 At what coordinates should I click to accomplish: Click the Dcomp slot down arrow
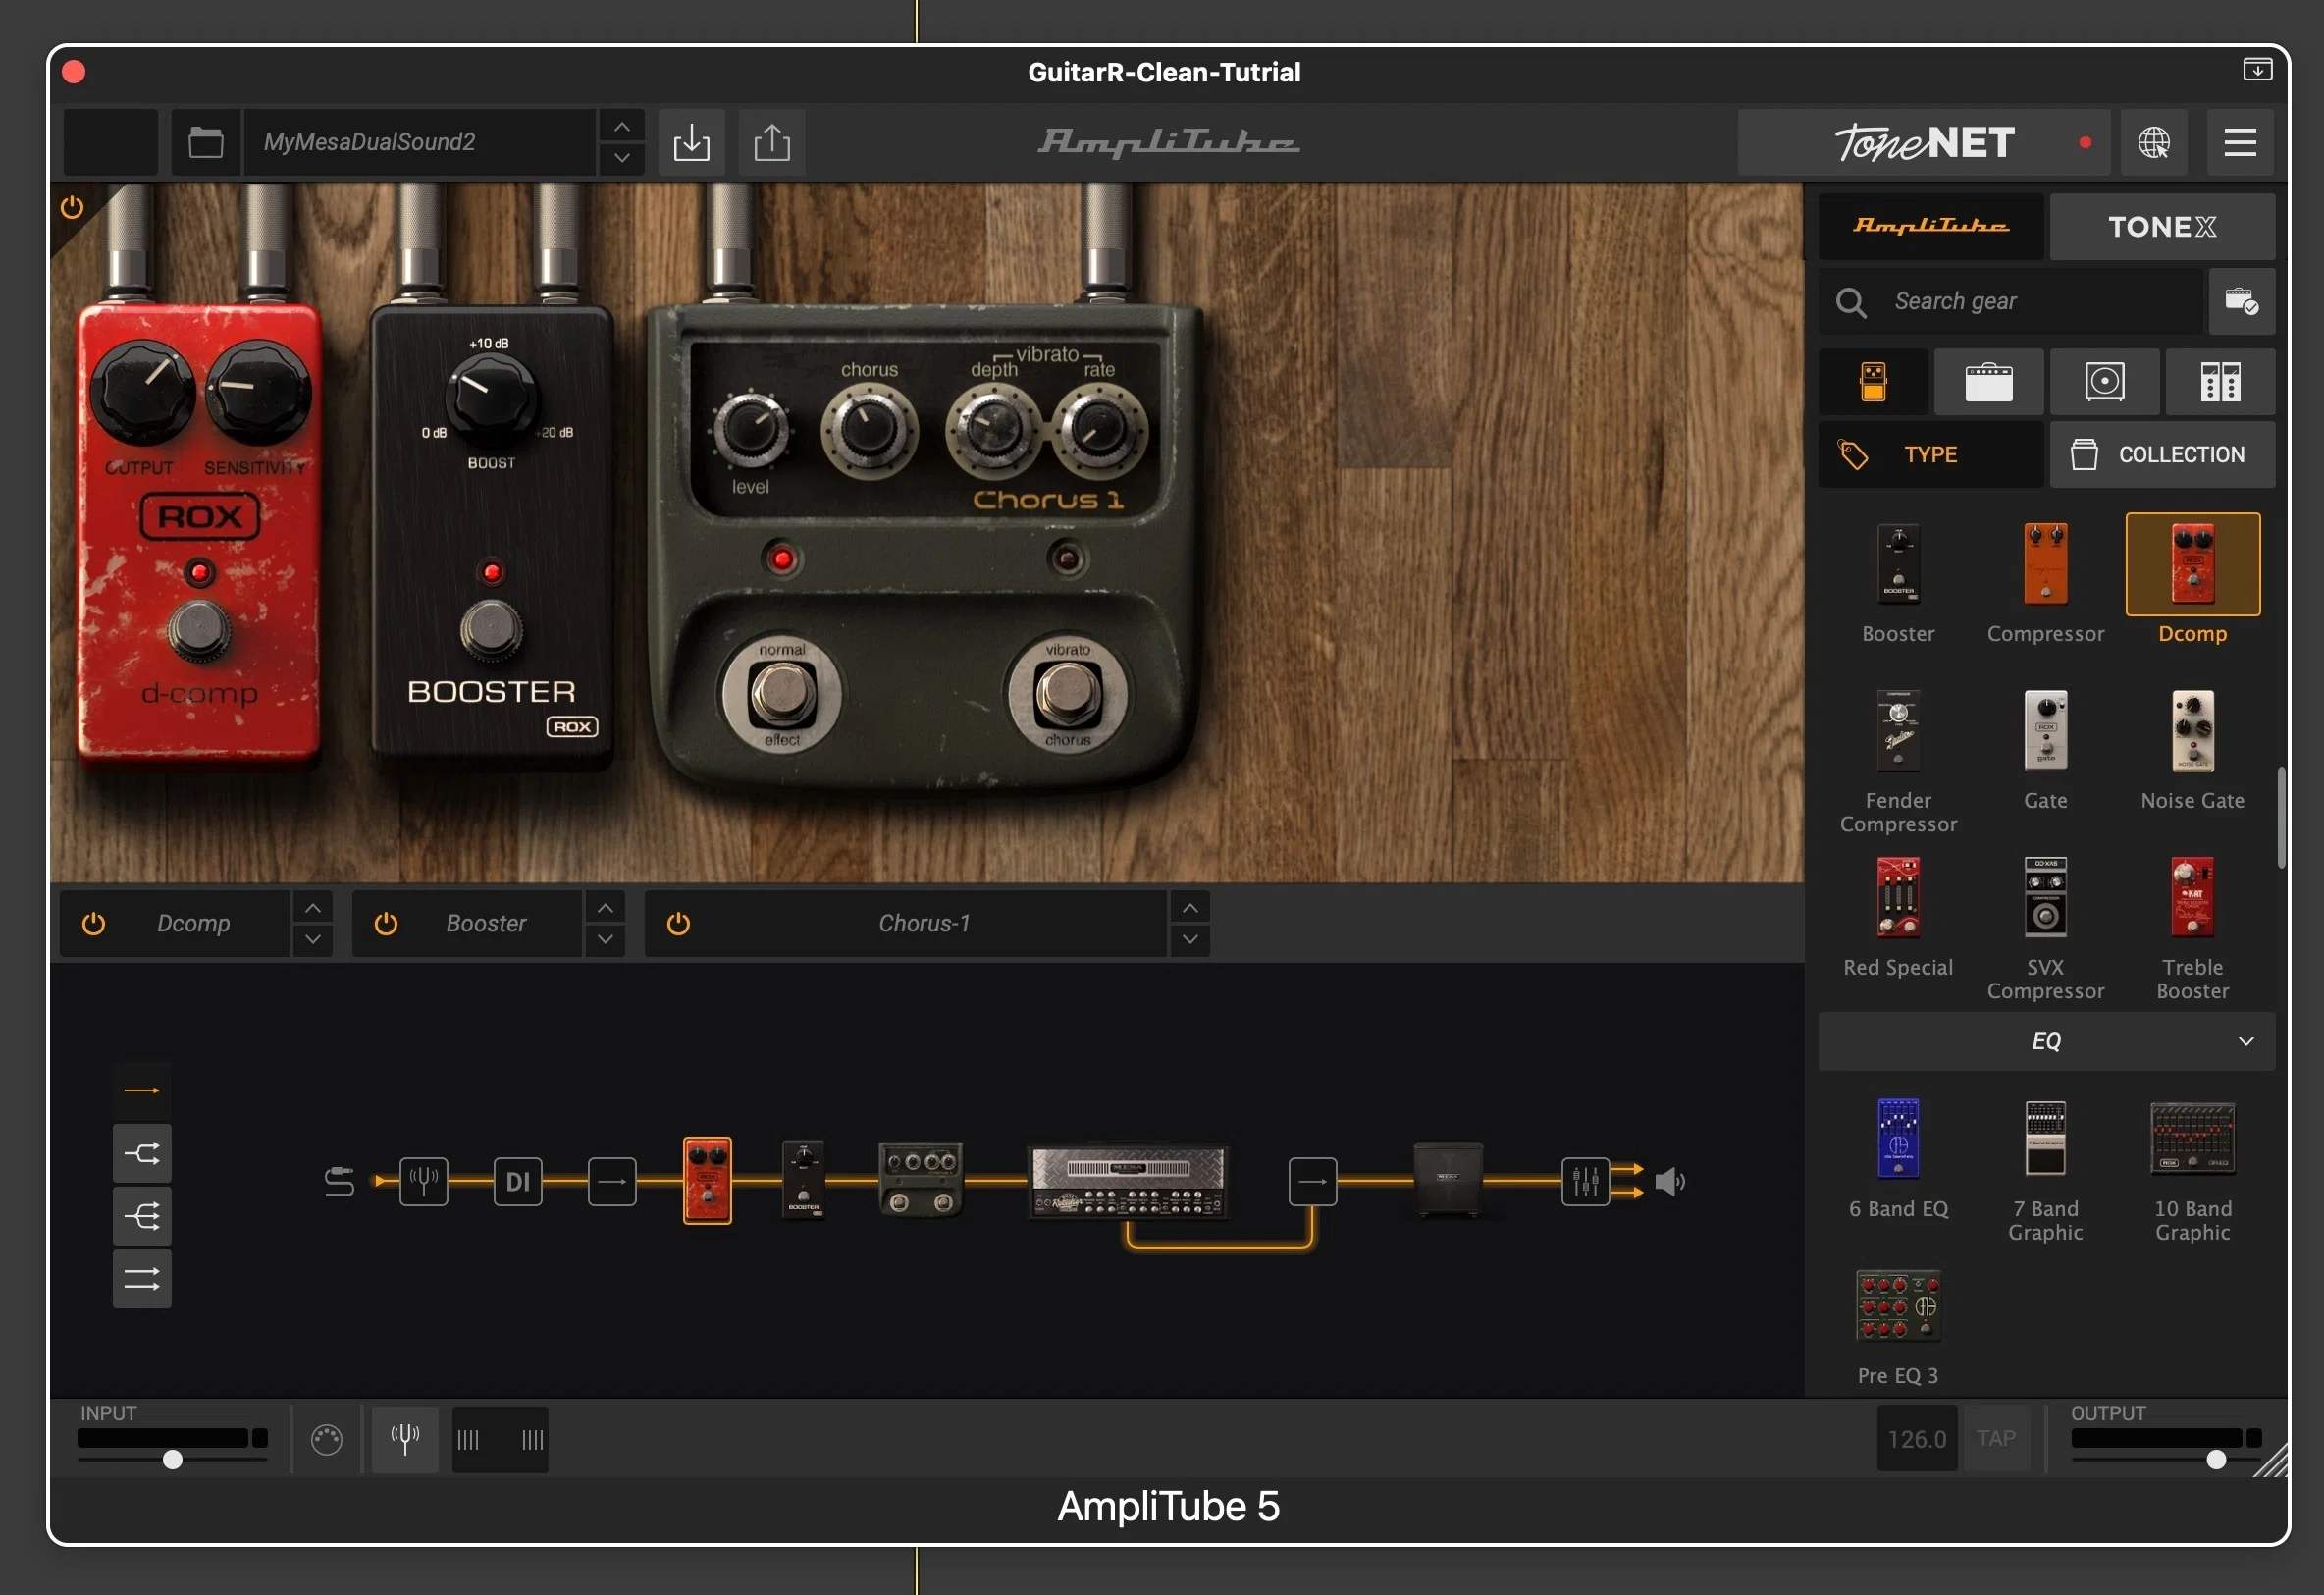313,940
